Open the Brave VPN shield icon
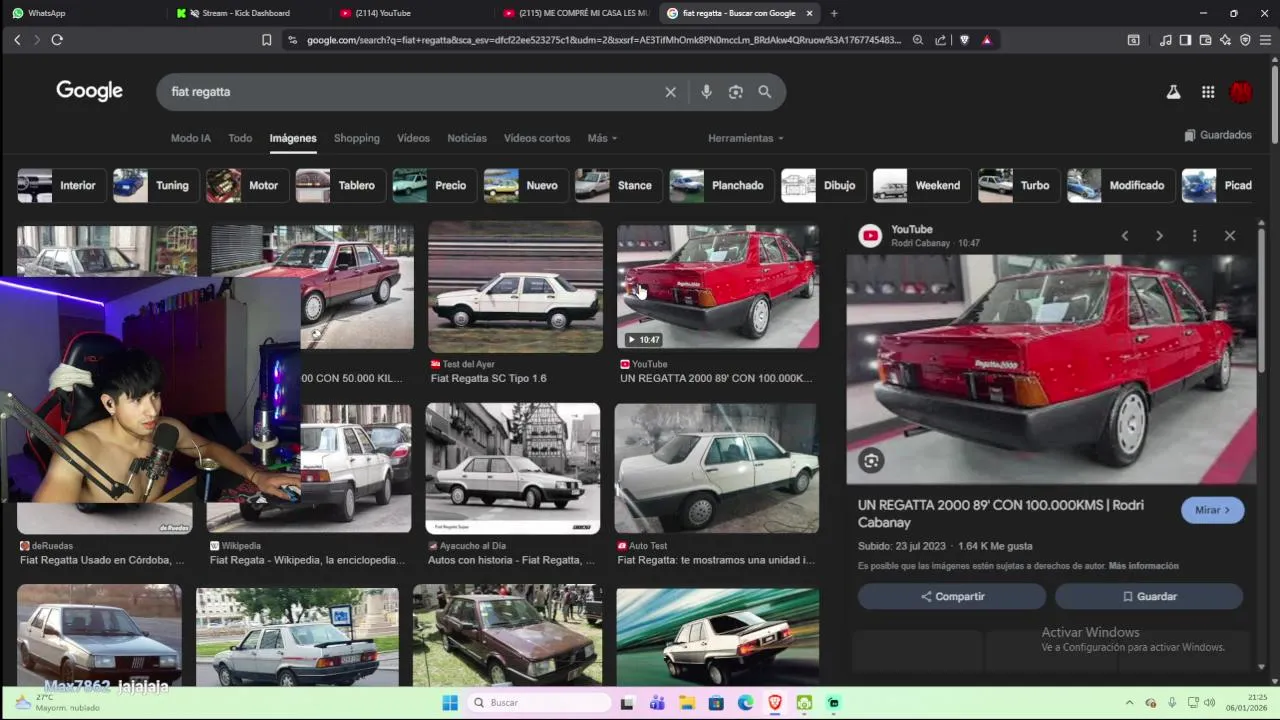1280x720 pixels. pyautogui.click(x=1245, y=40)
